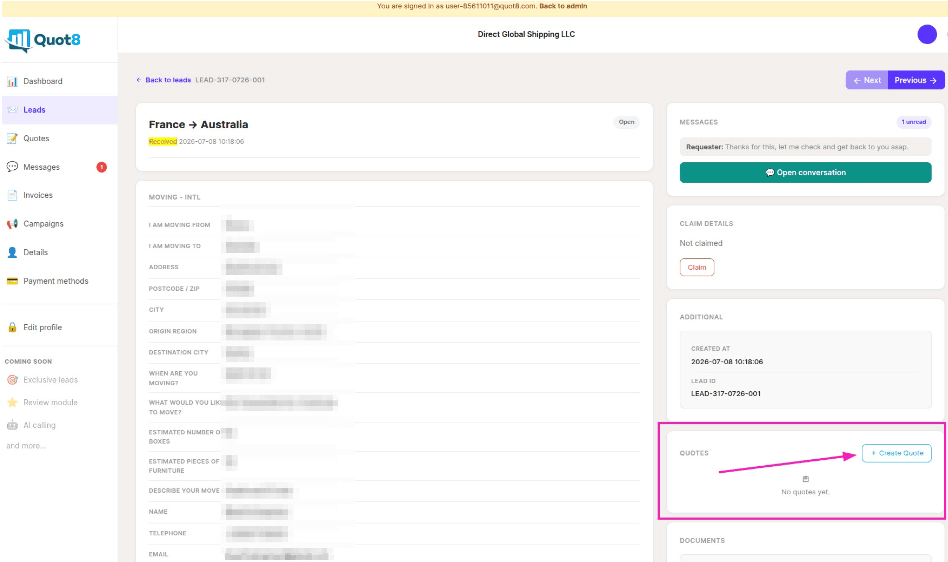Screen dimensions: 948x562
Task: Create a new quote
Action: click(897, 453)
